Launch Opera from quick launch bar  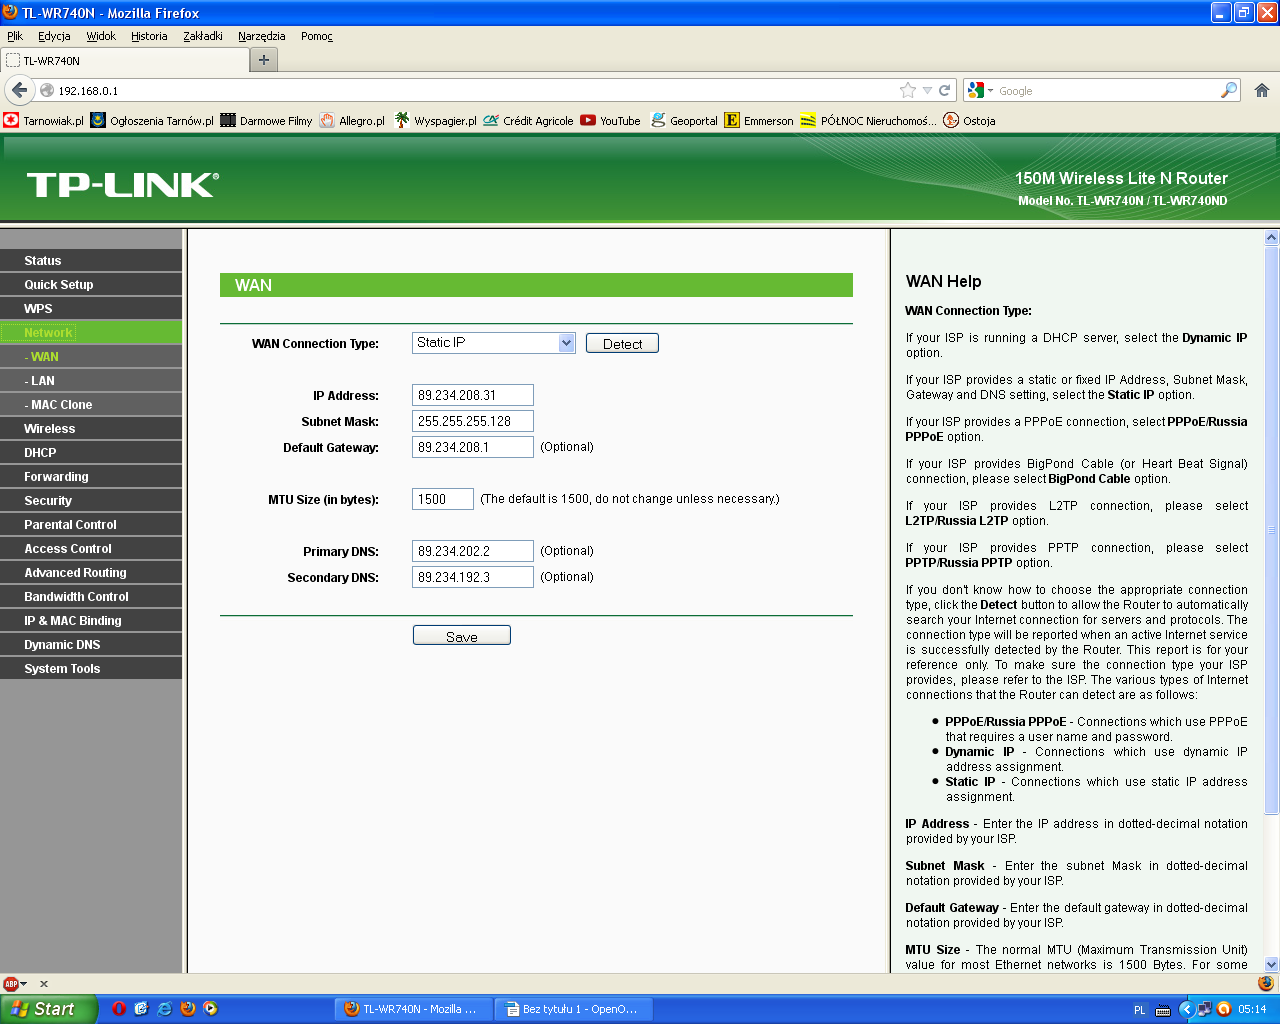[x=118, y=1009]
